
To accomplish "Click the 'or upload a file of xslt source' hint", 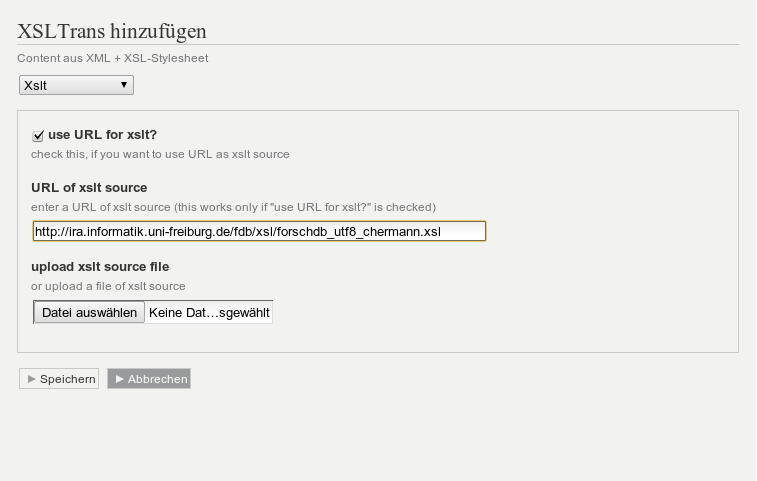I will point(108,286).
